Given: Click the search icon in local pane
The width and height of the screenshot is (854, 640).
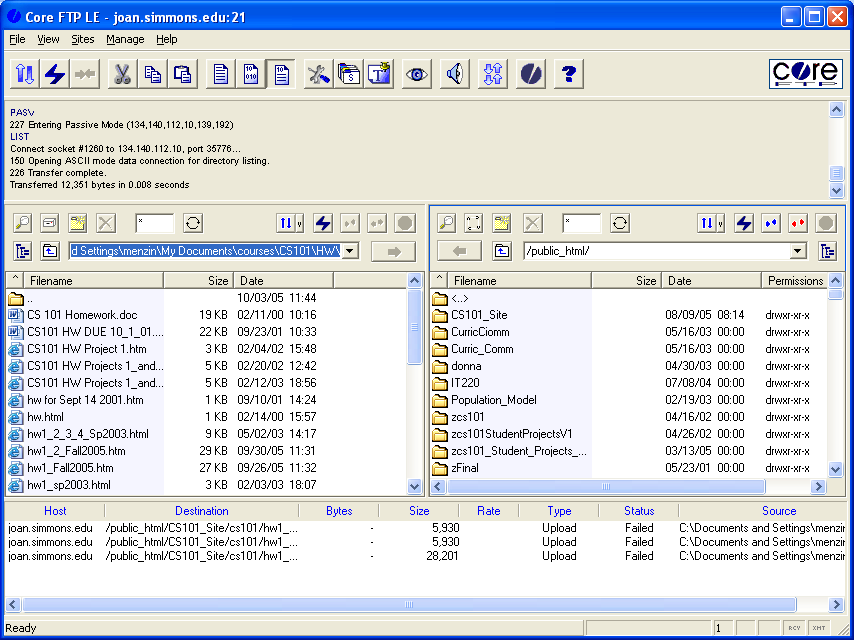Looking at the screenshot, I should point(21,223).
